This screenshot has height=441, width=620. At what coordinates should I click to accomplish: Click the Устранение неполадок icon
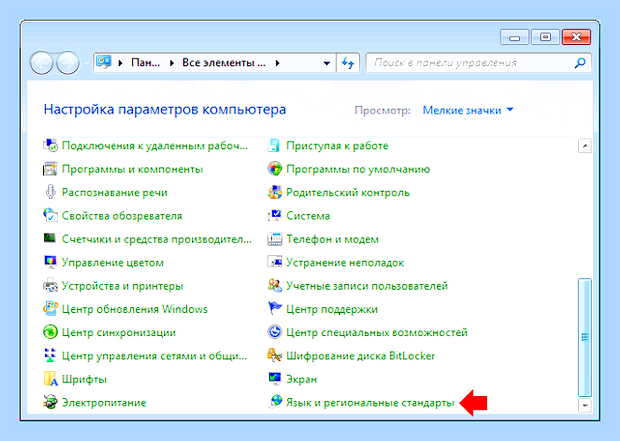click(x=274, y=262)
